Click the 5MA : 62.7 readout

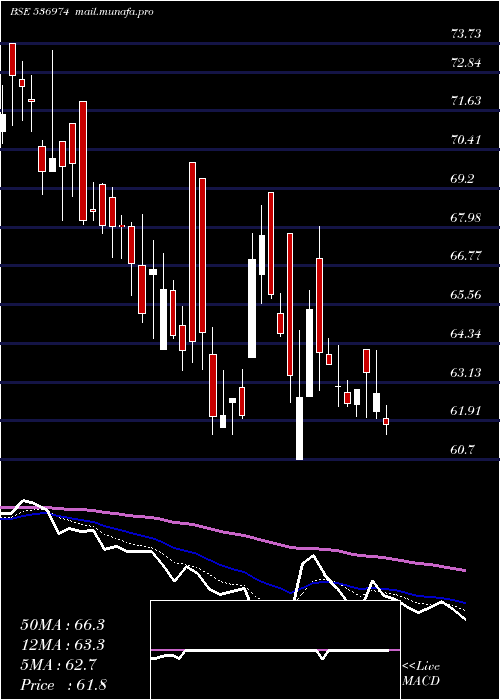click(58, 665)
